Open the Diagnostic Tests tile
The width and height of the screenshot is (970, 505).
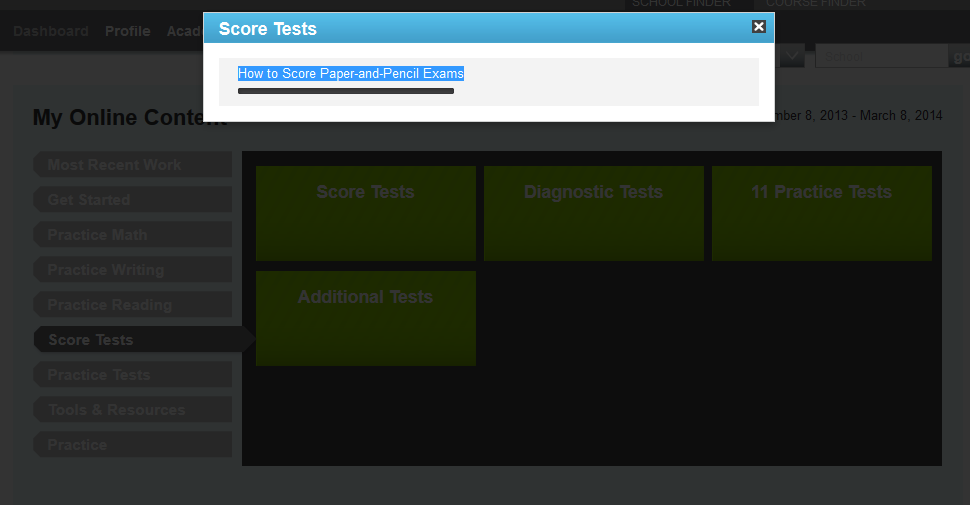pos(593,213)
